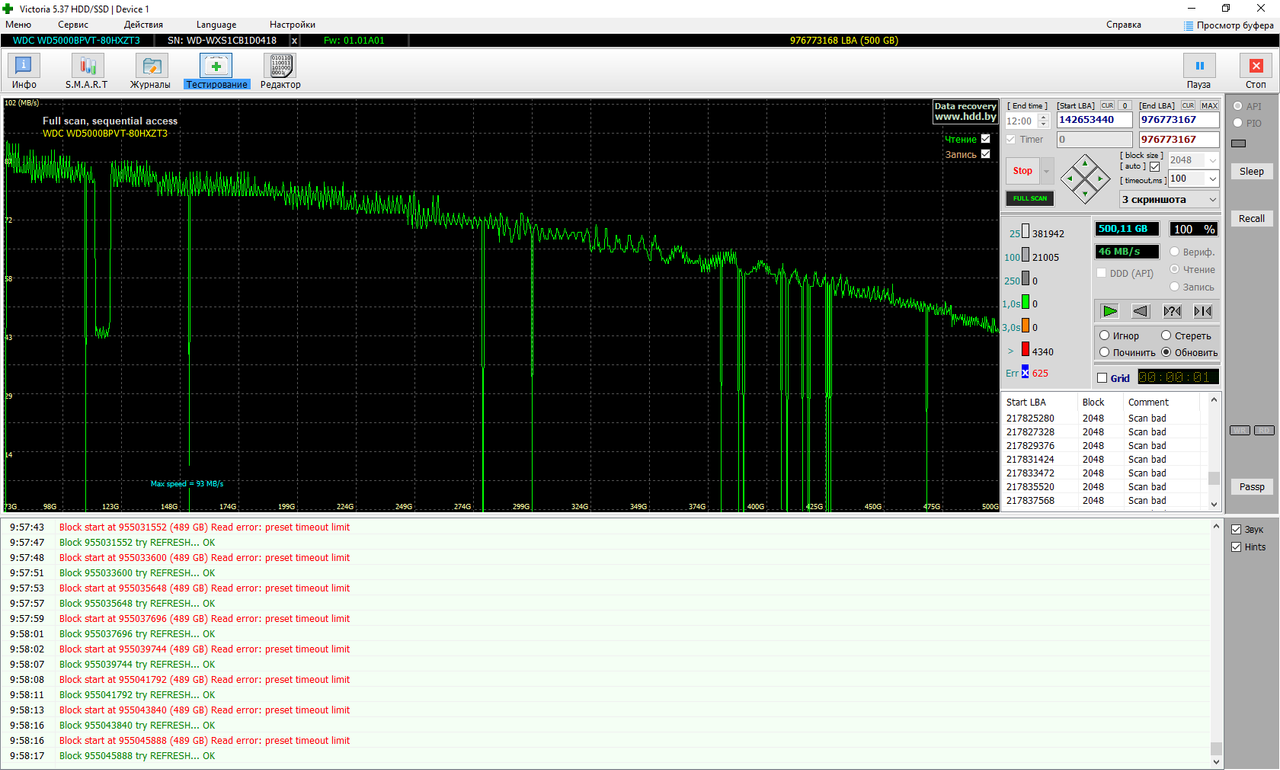1280x770 pixels.
Task: Open the Меню menu
Action: point(18,24)
